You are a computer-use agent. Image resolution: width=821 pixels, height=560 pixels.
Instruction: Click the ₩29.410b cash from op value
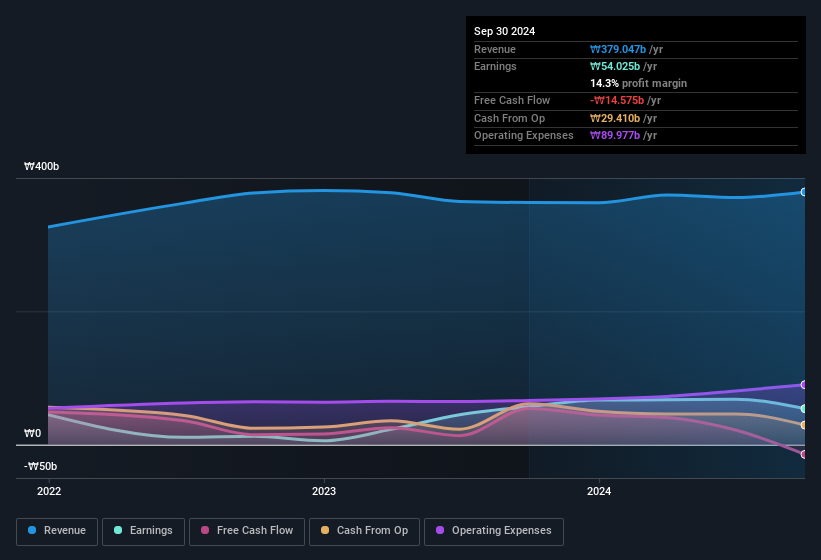(615, 118)
